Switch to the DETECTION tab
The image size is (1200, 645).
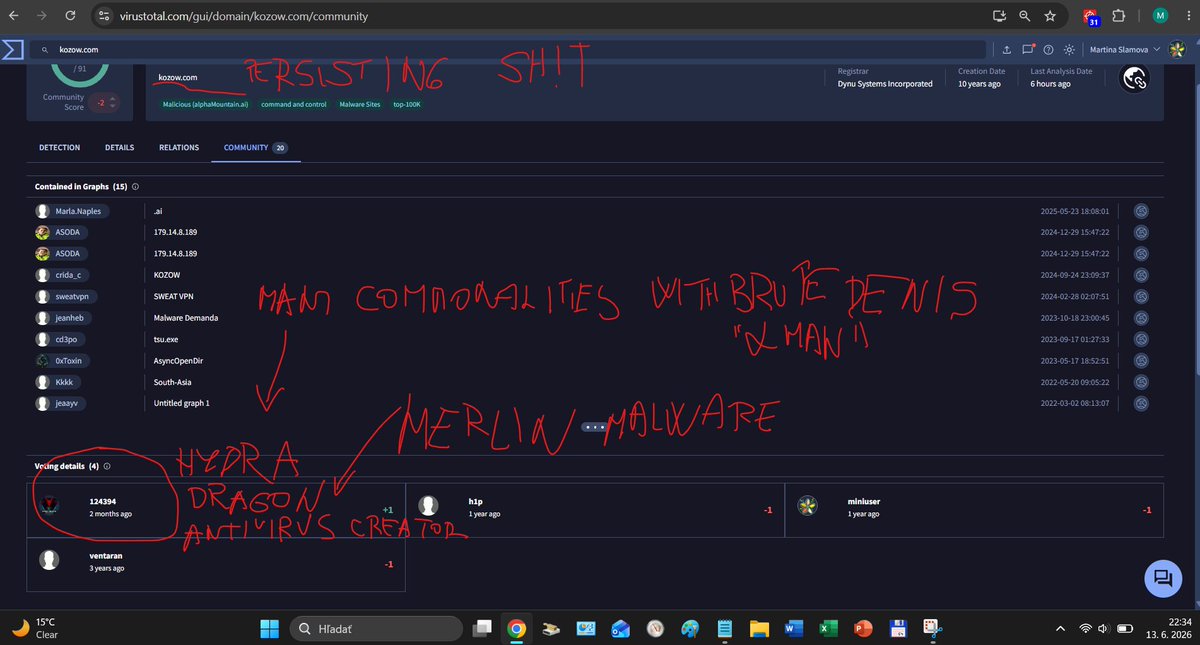(x=59, y=147)
